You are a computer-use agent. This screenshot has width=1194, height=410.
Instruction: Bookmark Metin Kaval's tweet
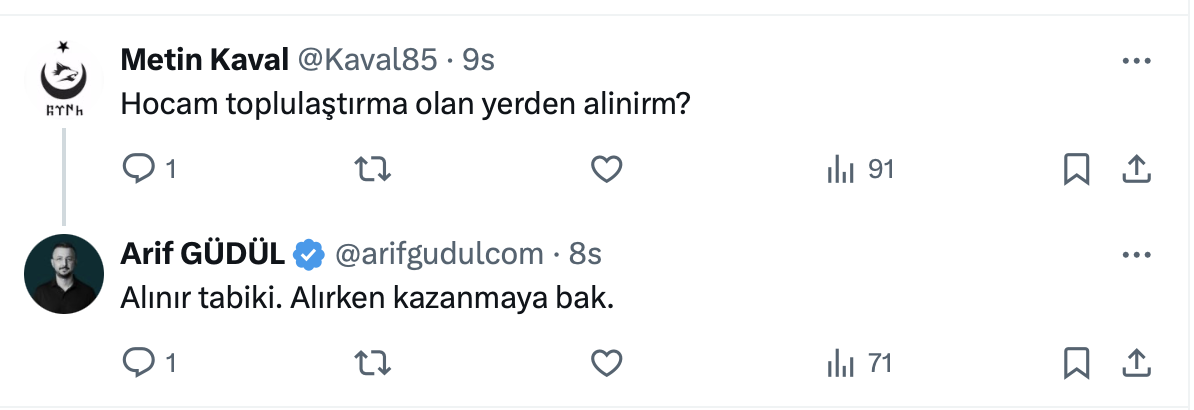click(x=1076, y=171)
